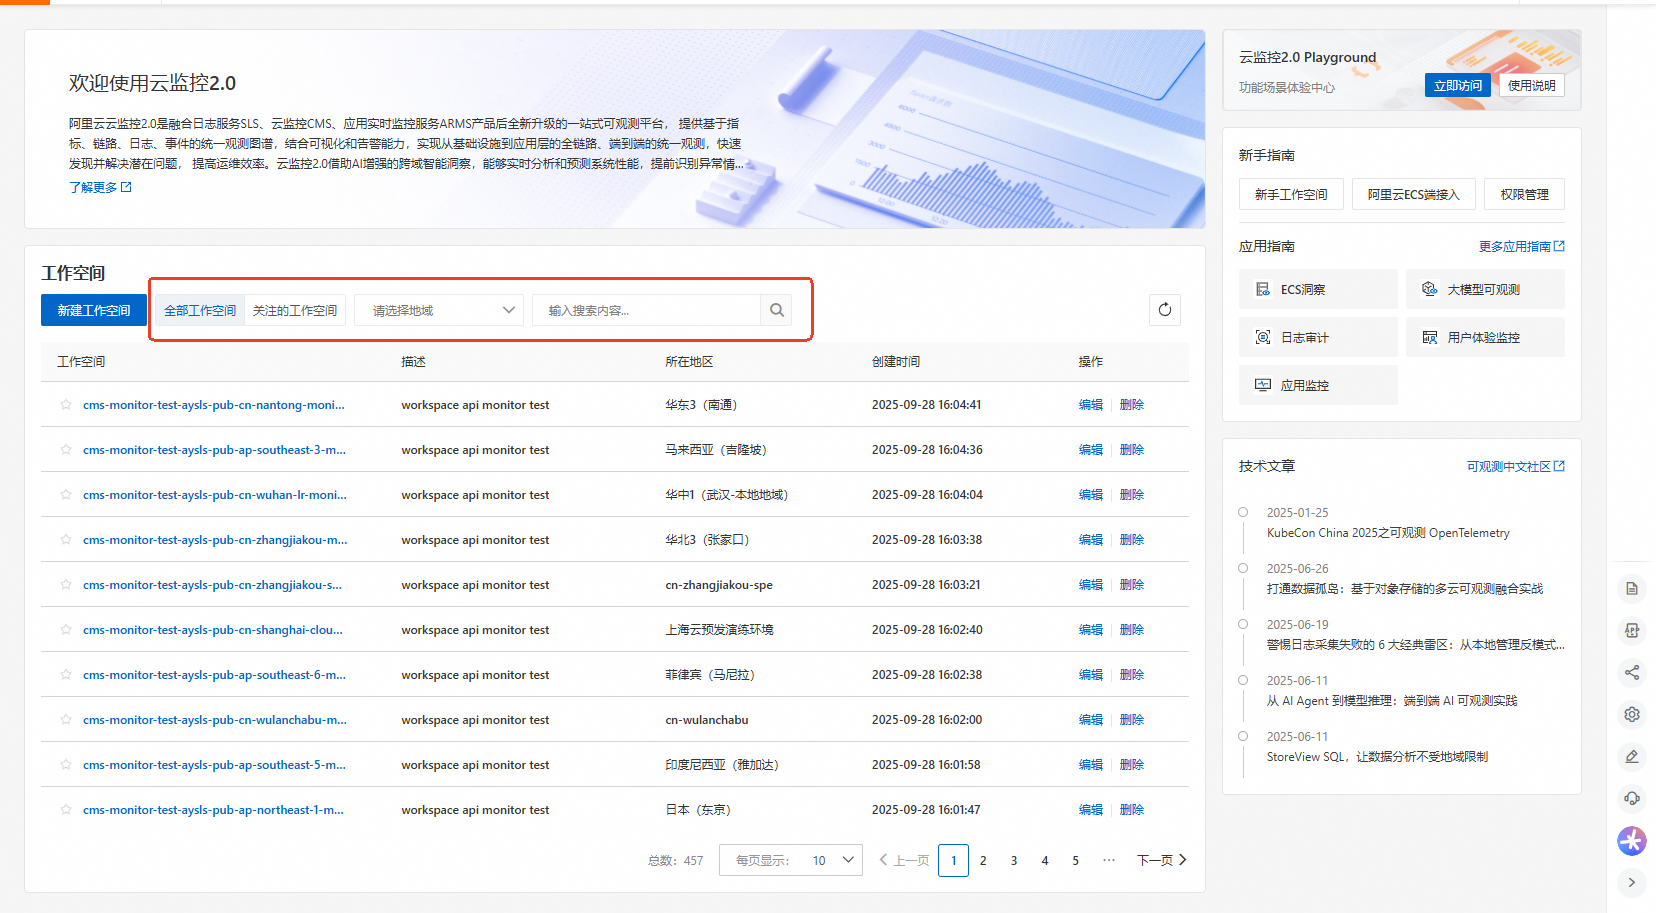Go to next page with 下一页
Image resolution: width=1656 pixels, height=913 pixels.
pyautogui.click(x=1162, y=860)
